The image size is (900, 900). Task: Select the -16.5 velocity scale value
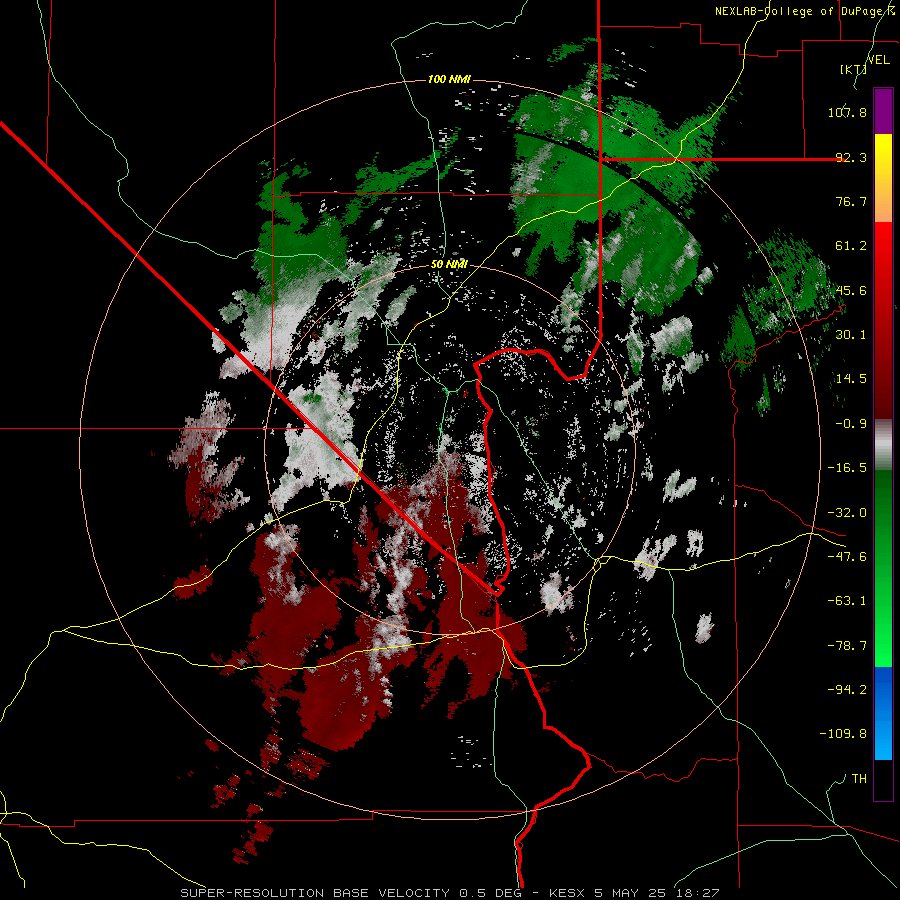click(x=847, y=468)
